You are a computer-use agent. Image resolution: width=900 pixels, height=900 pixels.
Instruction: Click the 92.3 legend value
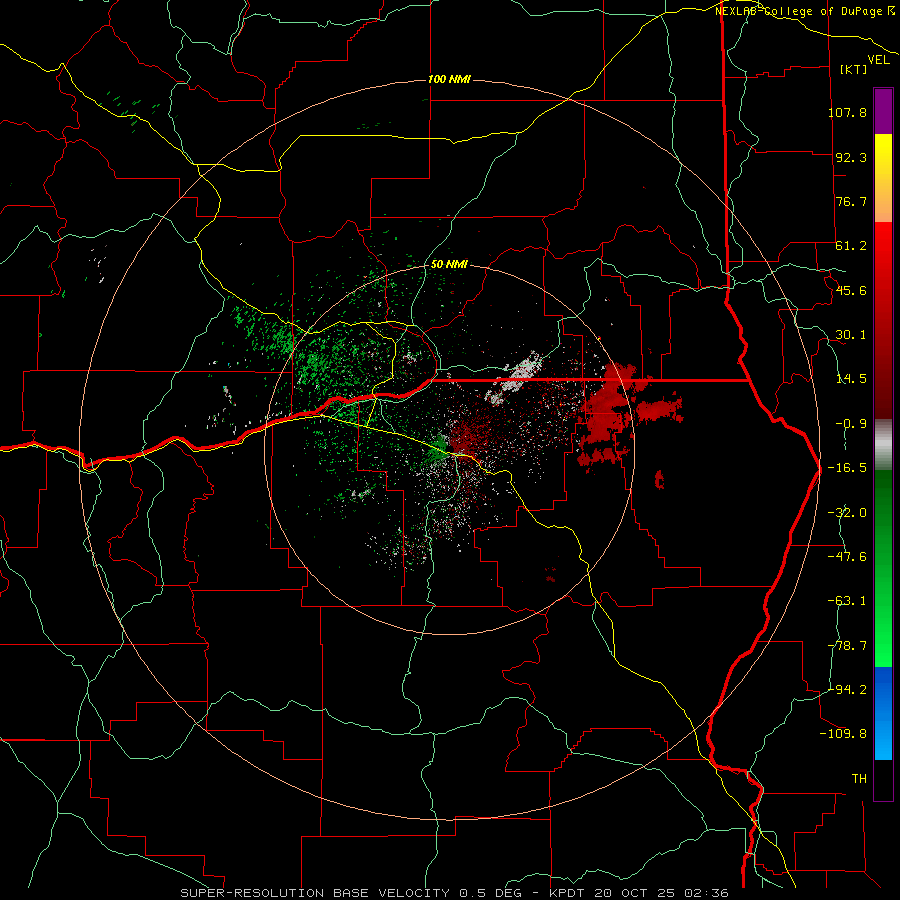(851, 157)
